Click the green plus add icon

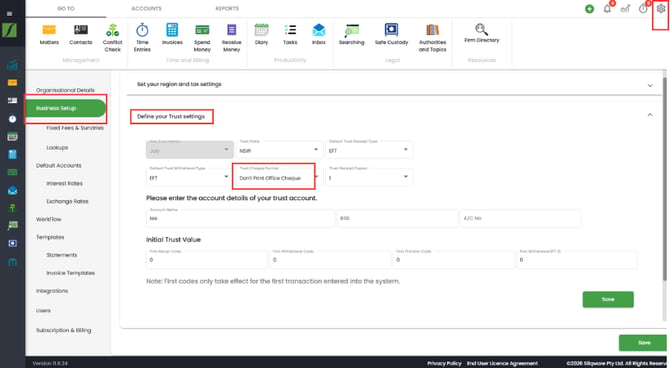(x=589, y=9)
